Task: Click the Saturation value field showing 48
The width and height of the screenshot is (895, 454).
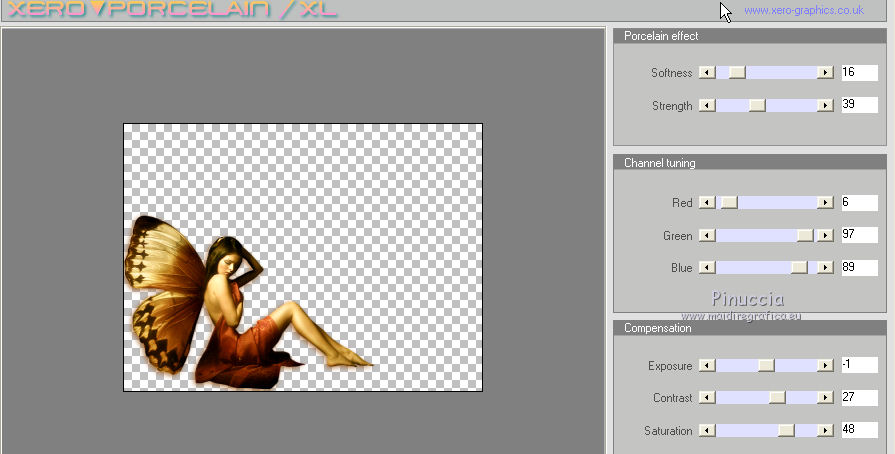Action: [860, 429]
